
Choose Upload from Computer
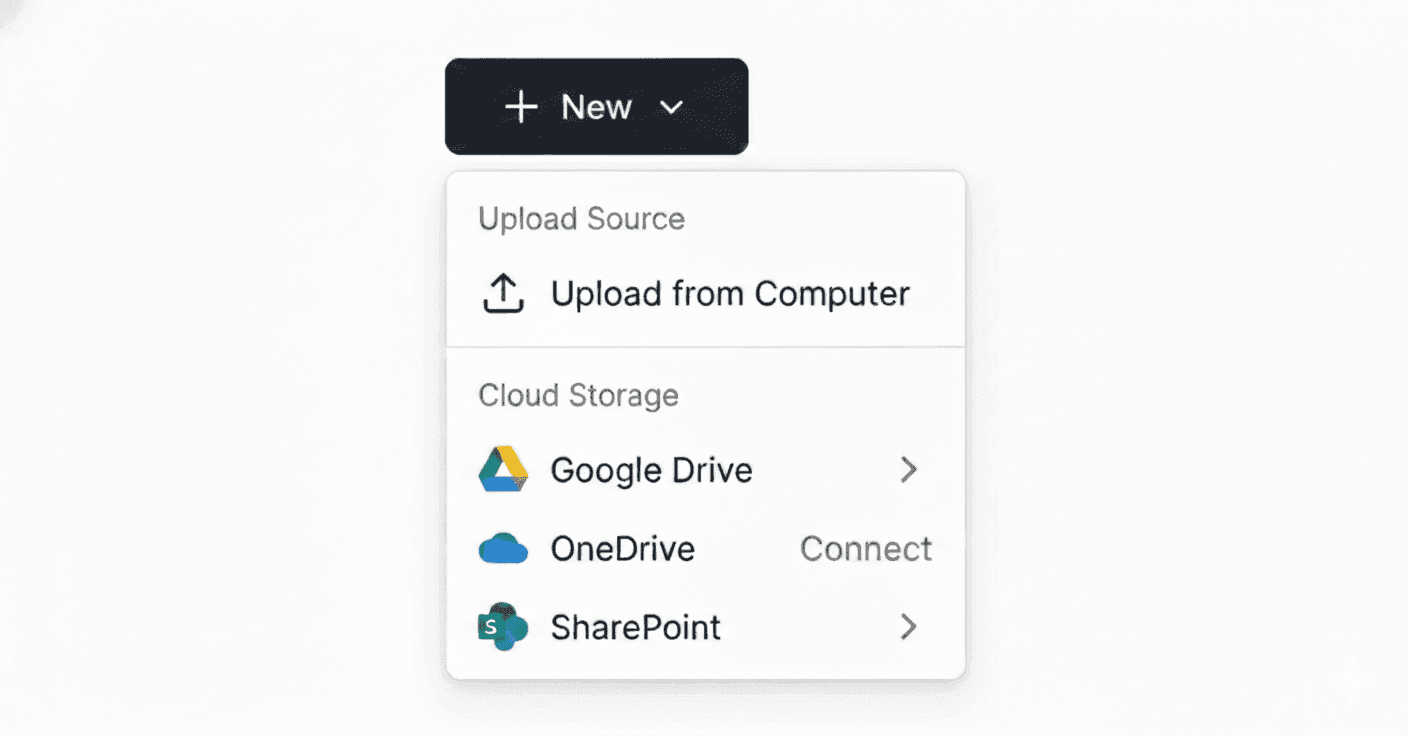point(730,293)
